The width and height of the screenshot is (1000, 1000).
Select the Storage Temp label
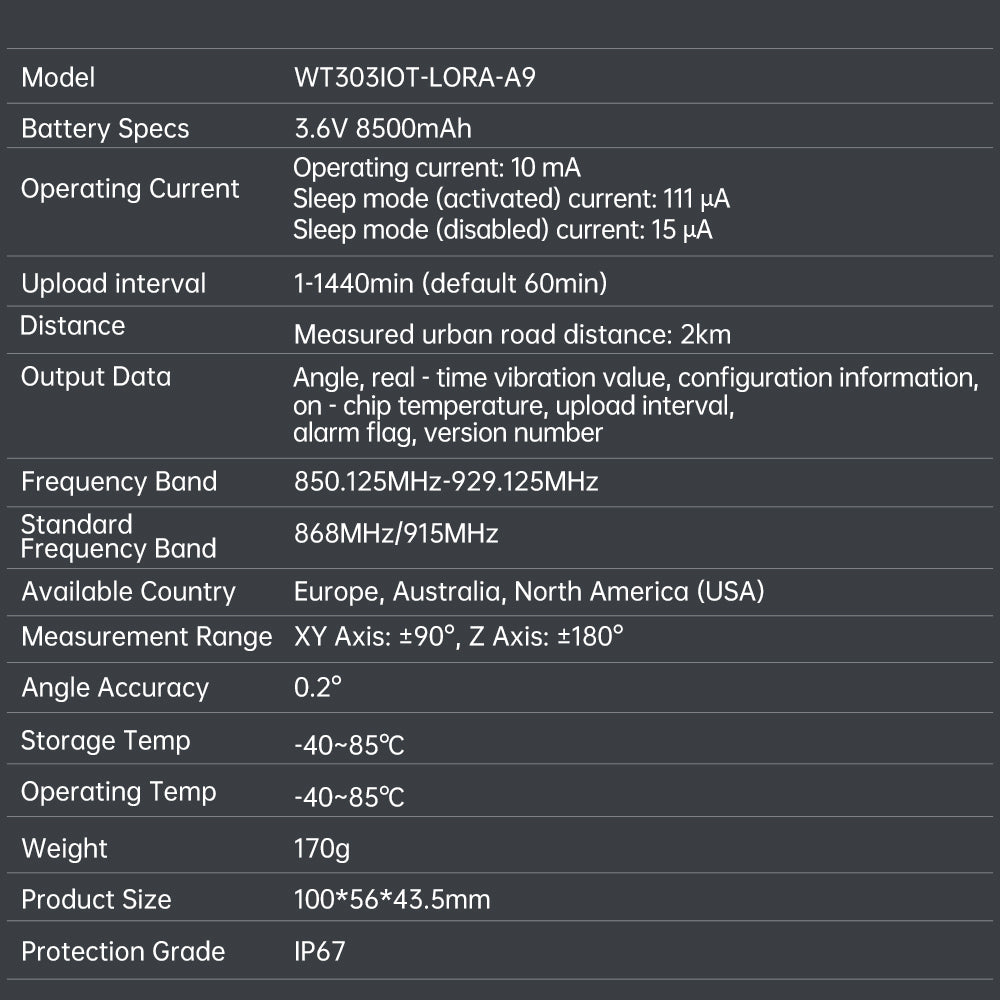(105, 741)
